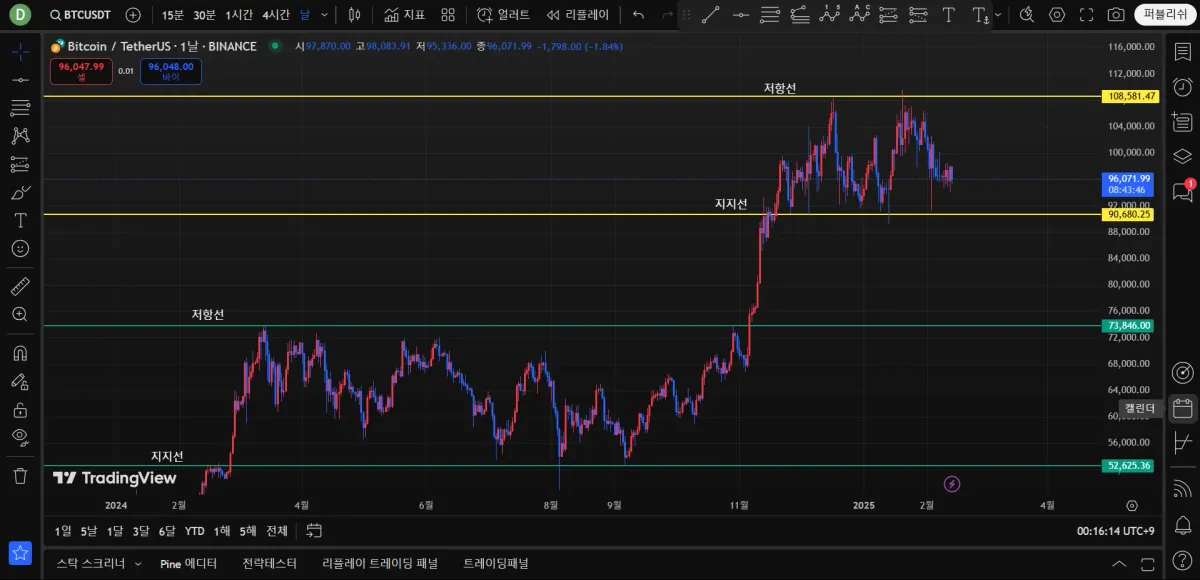The height and width of the screenshot is (580, 1200).
Task: Open chart settings hexagon icon
Action: [1057, 15]
